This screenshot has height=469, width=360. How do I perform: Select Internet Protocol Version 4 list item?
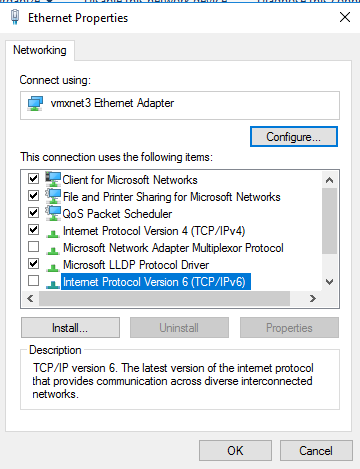point(154,231)
